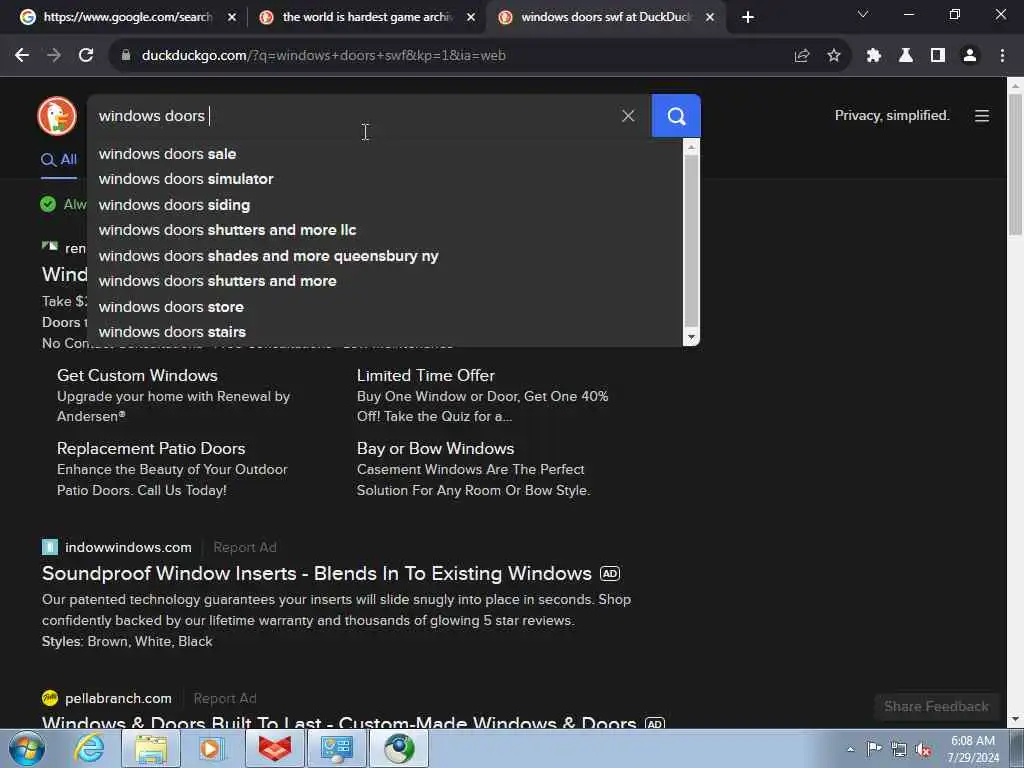Click the suggestion list scroll-down arrow
The height and width of the screenshot is (768, 1024).
tap(691, 338)
